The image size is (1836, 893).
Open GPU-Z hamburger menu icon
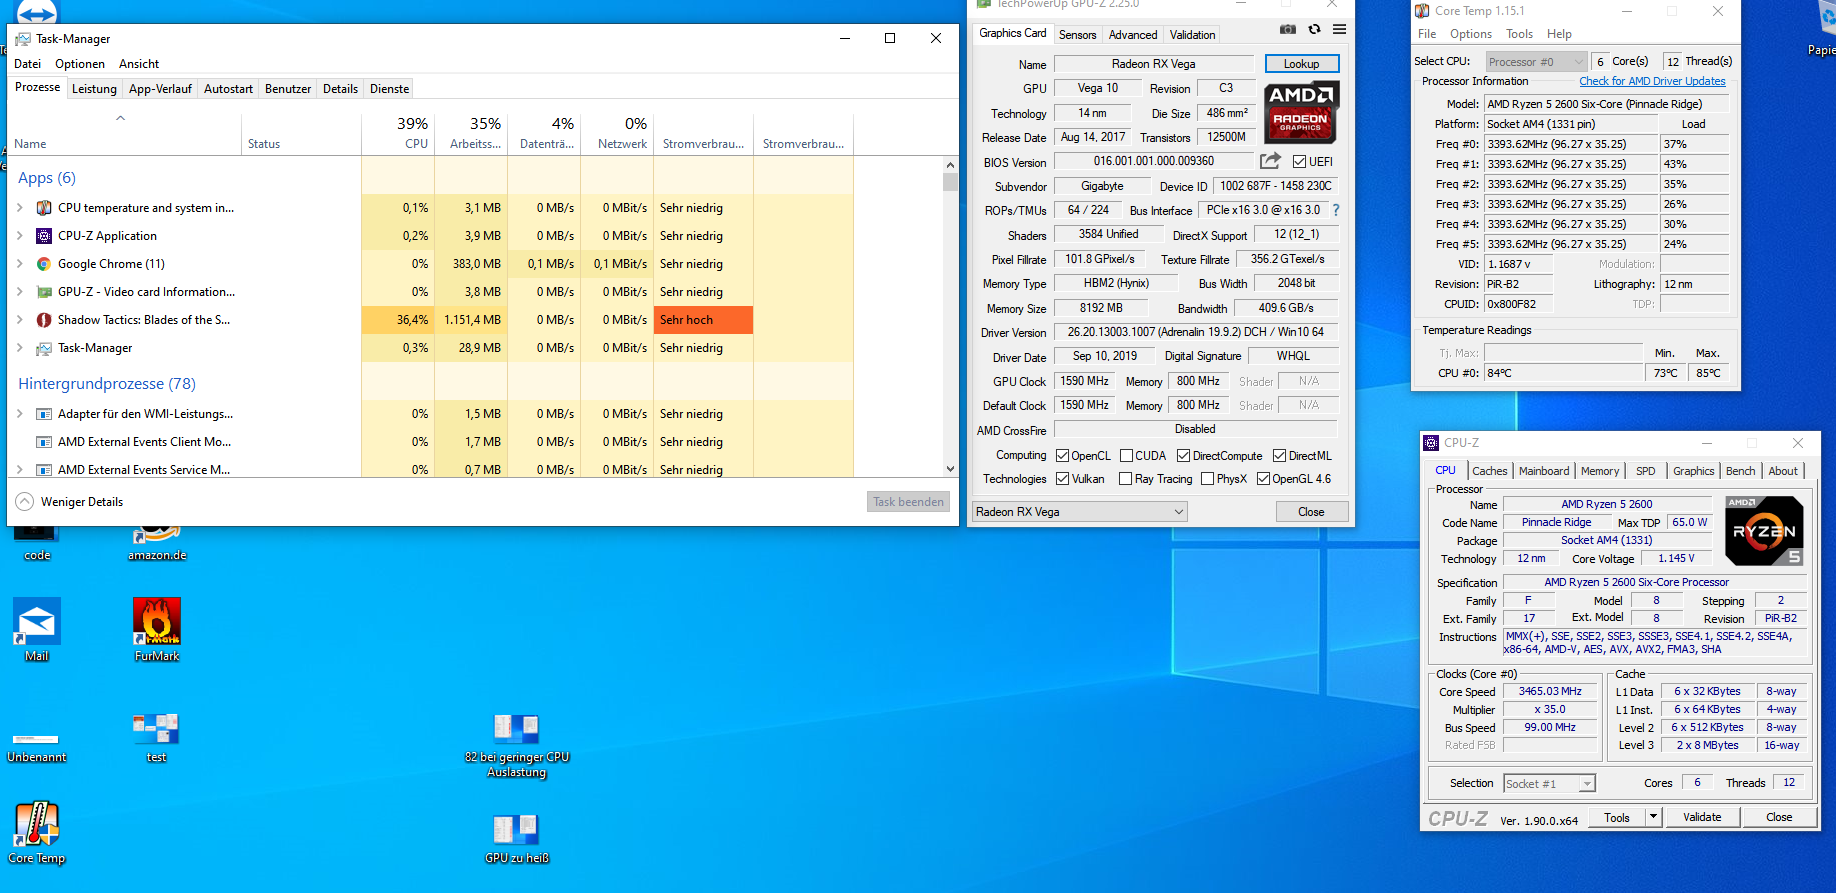point(1339,30)
